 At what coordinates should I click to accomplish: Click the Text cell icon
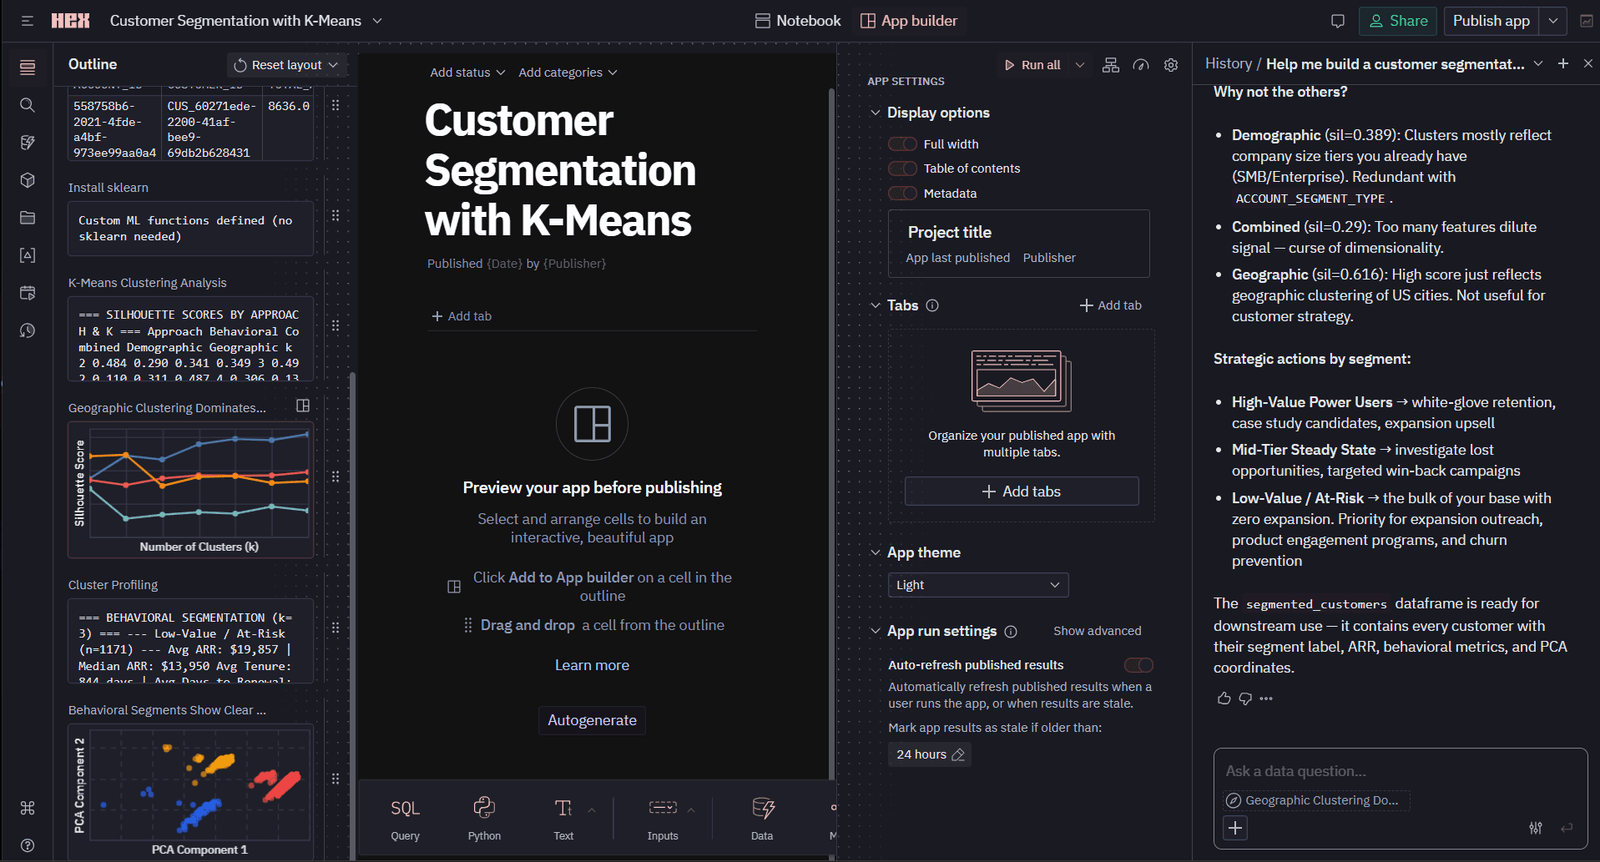click(563, 808)
